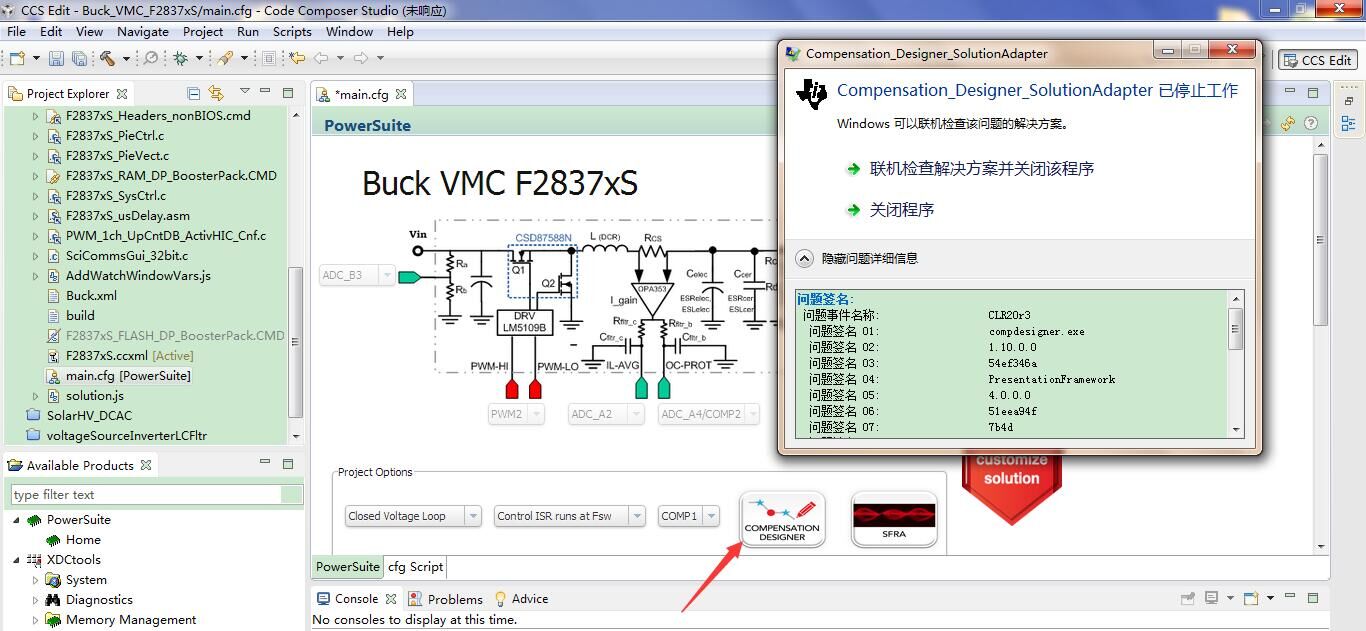The width and height of the screenshot is (1366, 631).
Task: Switch to the Advice tab
Action: [521, 599]
